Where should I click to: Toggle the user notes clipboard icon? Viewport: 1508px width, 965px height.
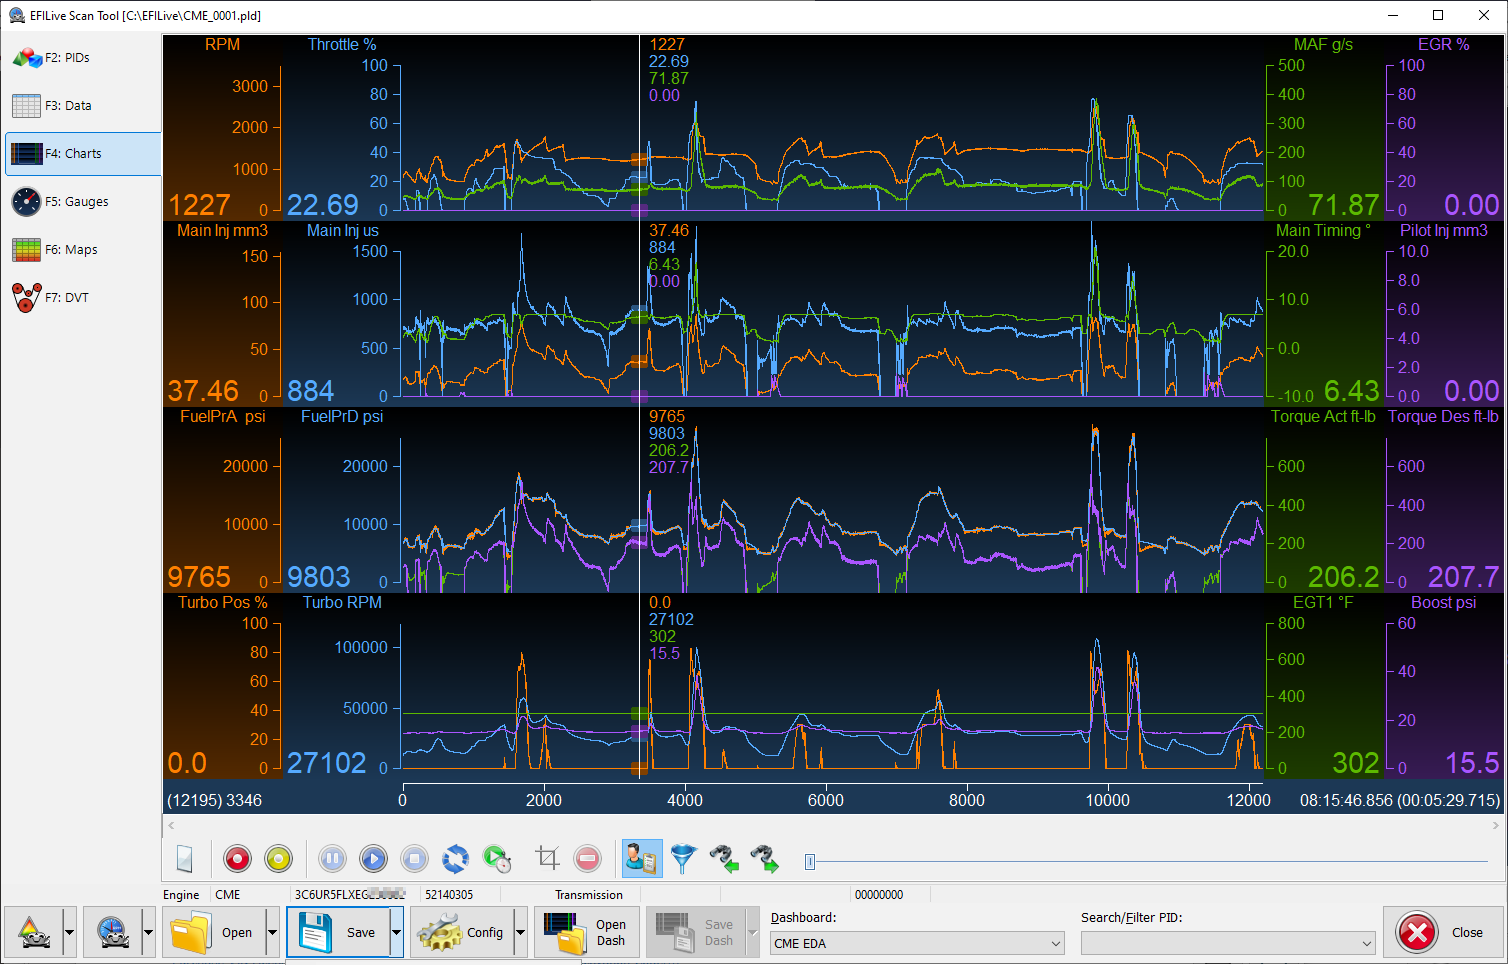coord(642,858)
